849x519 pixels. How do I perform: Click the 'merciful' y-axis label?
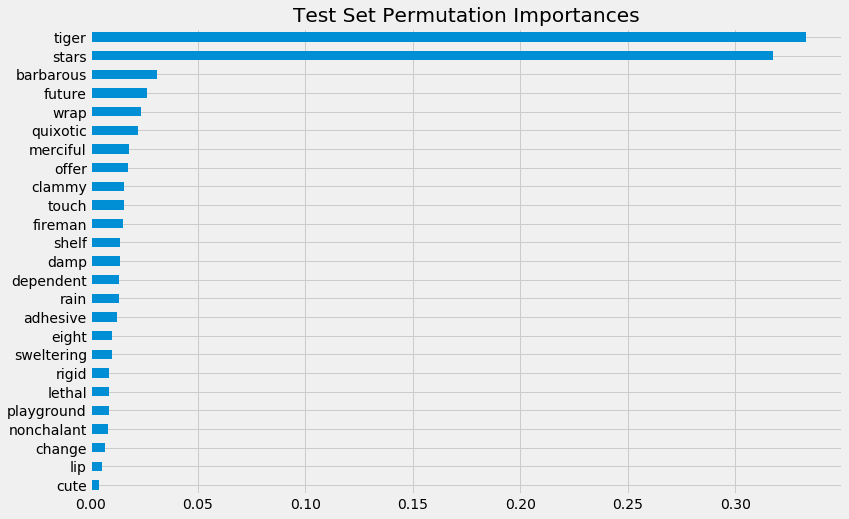pyautogui.click(x=58, y=149)
